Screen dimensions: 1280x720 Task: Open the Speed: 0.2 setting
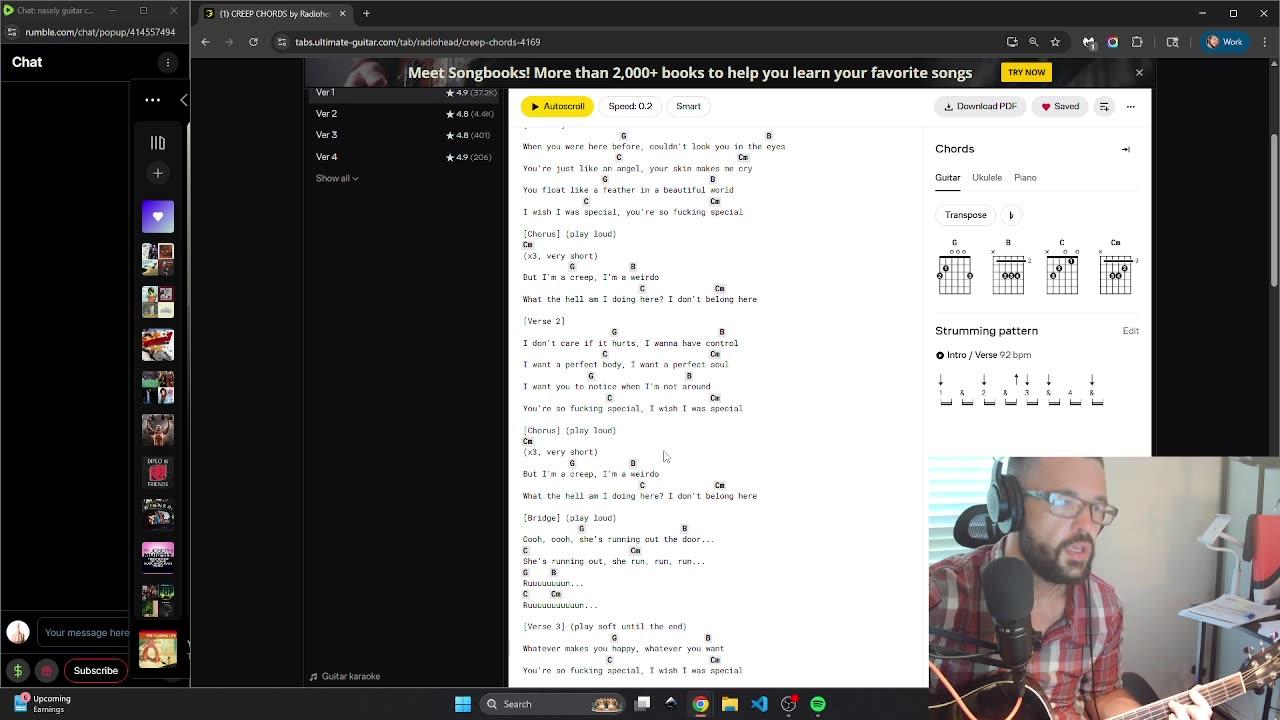point(630,106)
